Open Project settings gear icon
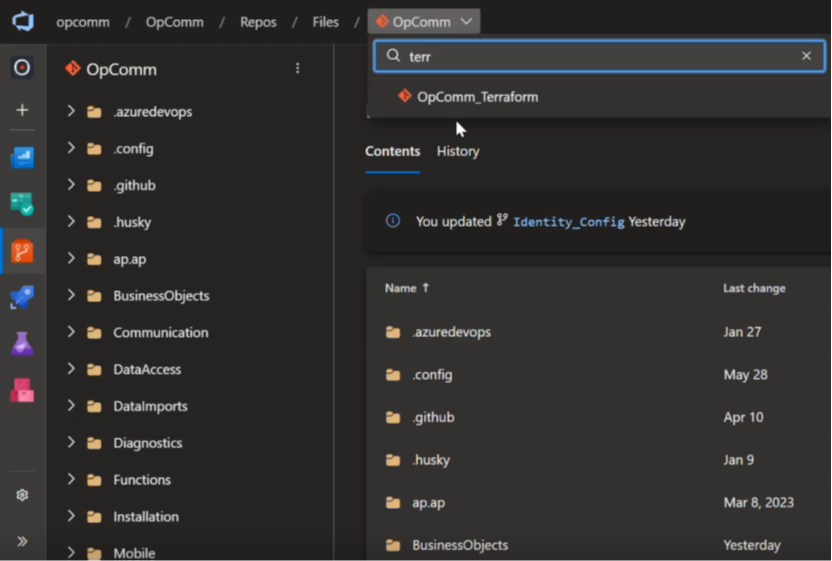832x561 pixels. (x=22, y=495)
